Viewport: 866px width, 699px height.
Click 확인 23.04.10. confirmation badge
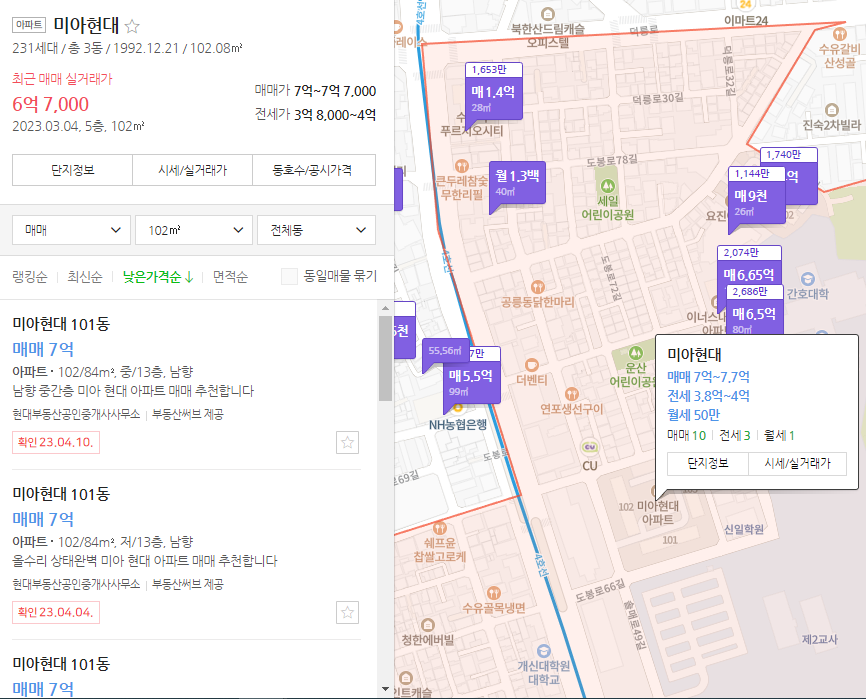coord(56,442)
